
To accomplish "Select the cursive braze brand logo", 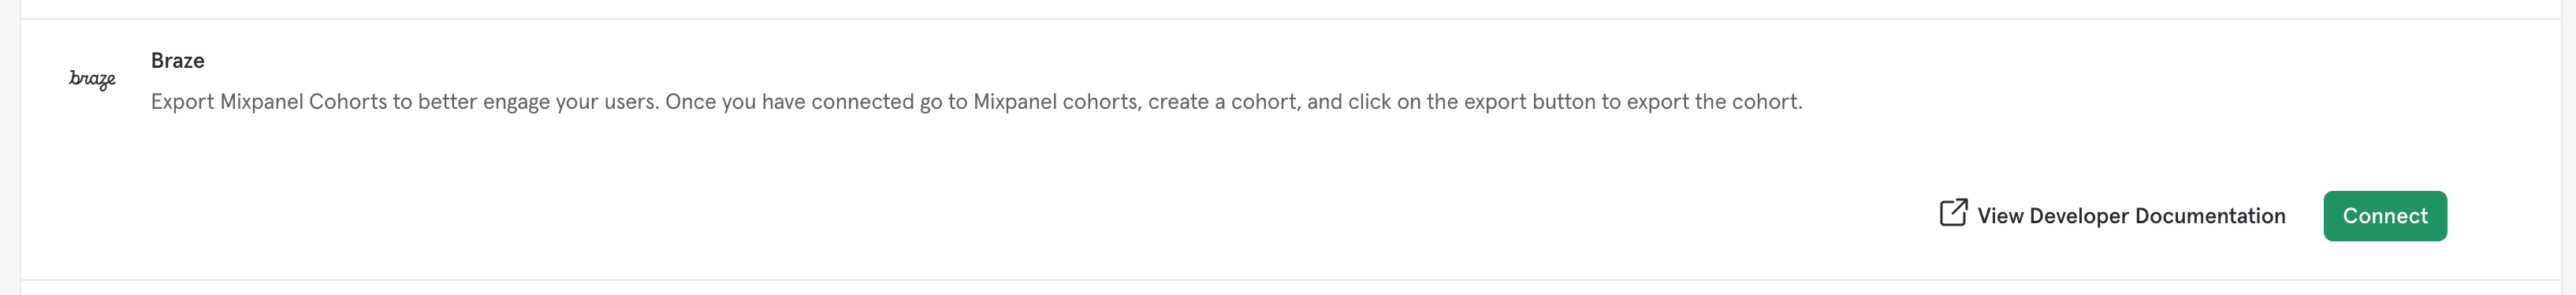I will (x=92, y=79).
